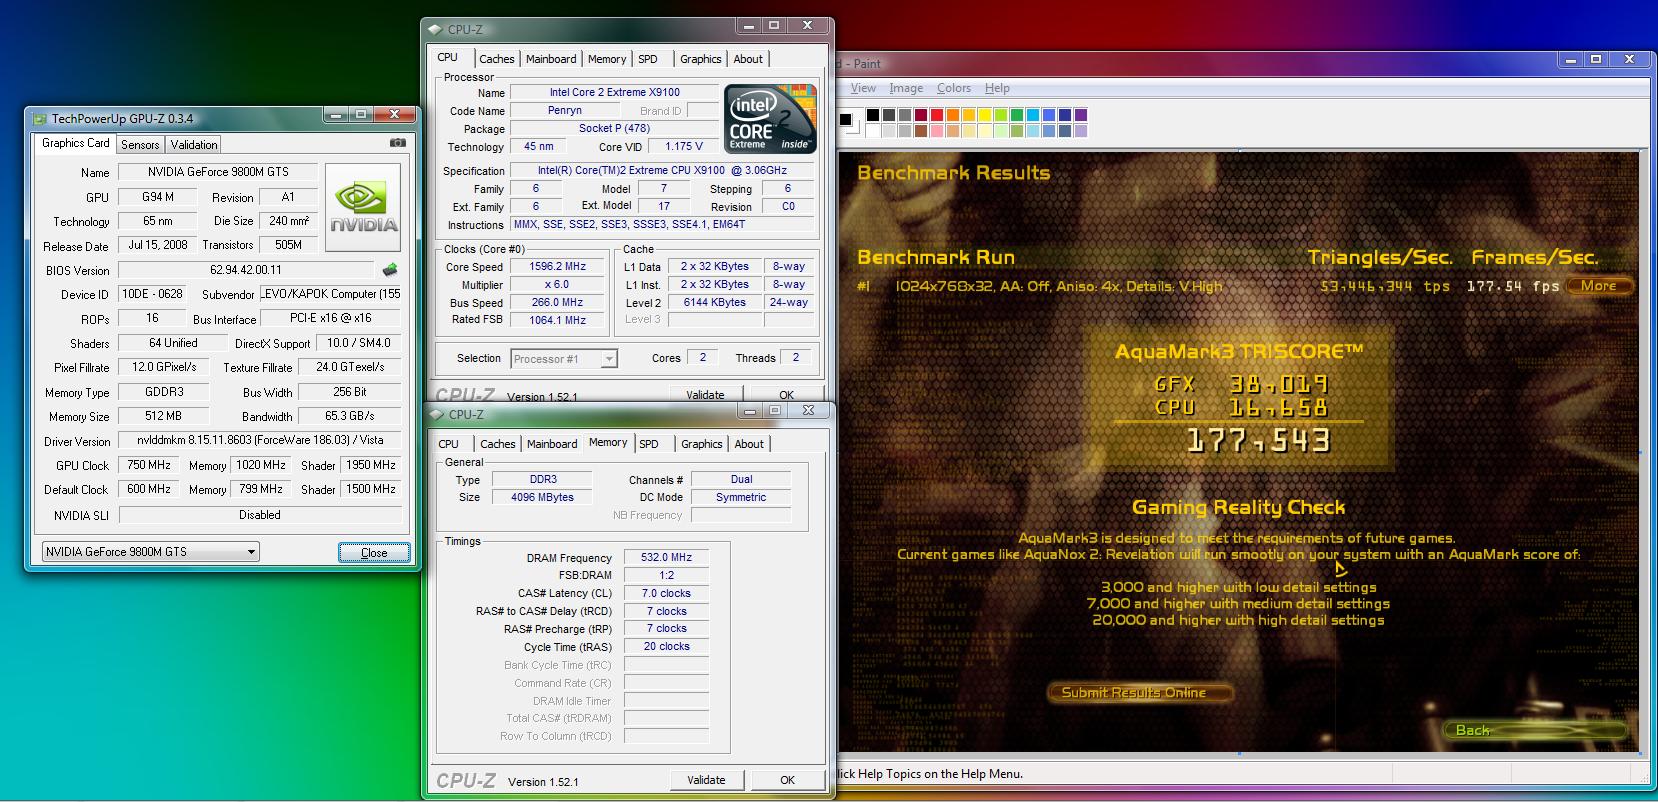Click the GPU Name field in GPU-Z

(x=218, y=172)
